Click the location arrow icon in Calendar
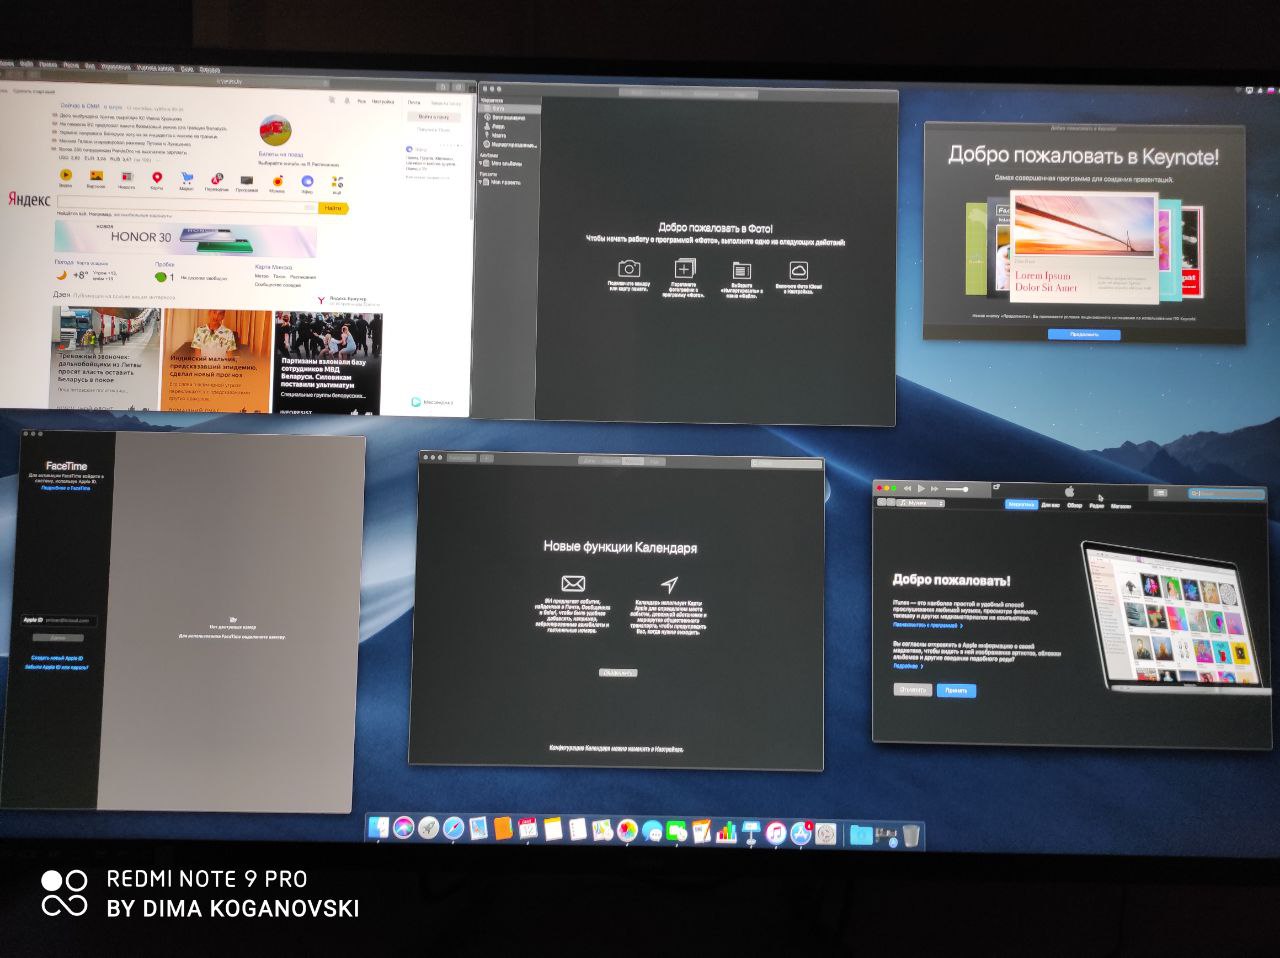1280x958 pixels. [x=669, y=584]
